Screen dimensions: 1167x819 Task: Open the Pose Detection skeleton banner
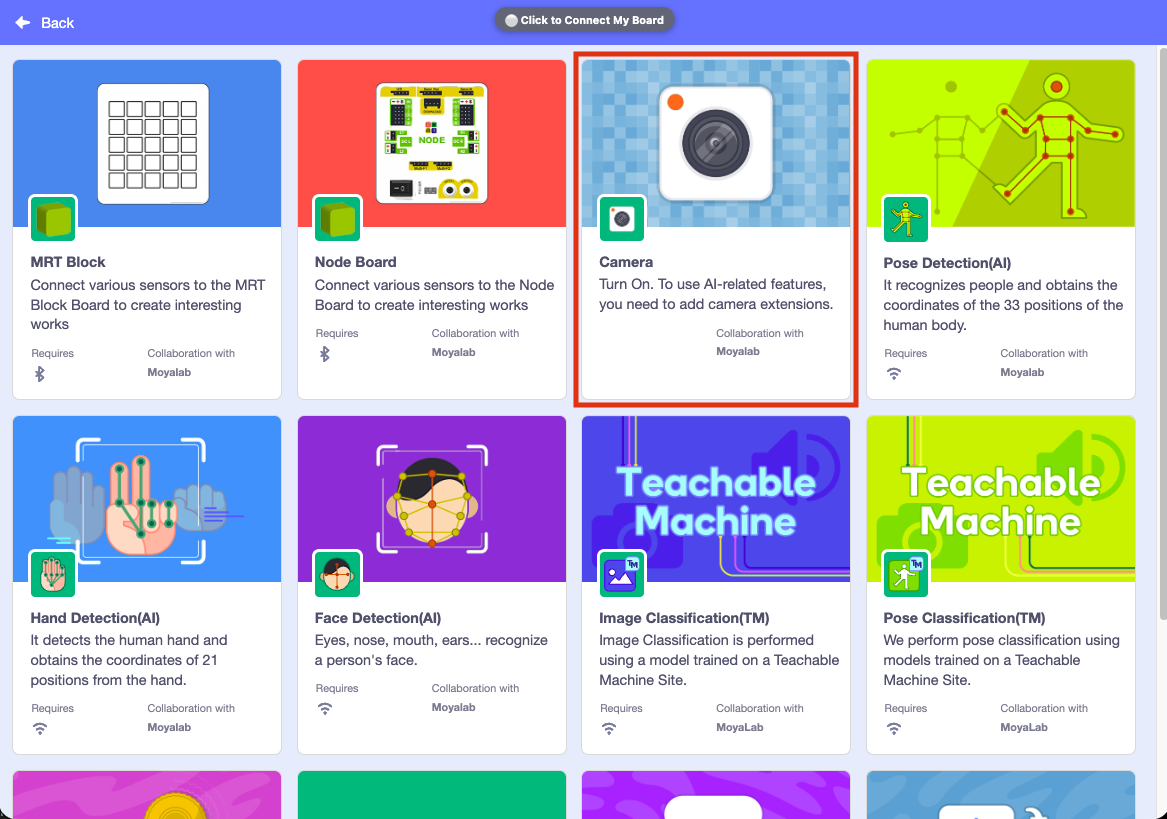(1001, 144)
